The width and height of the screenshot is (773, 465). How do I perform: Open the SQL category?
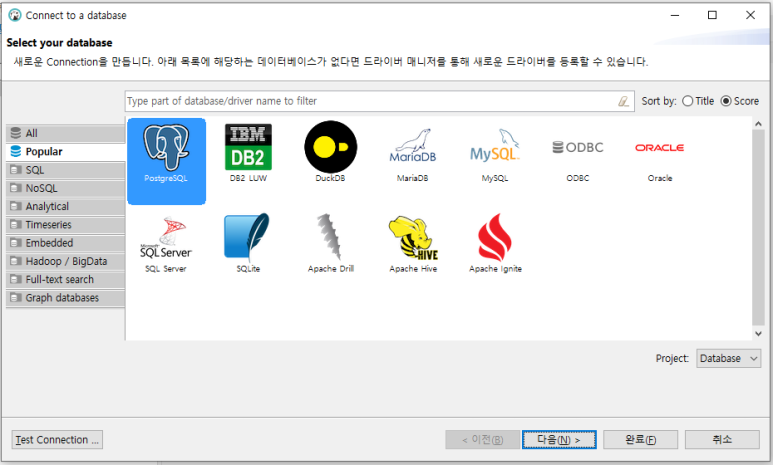coord(66,170)
